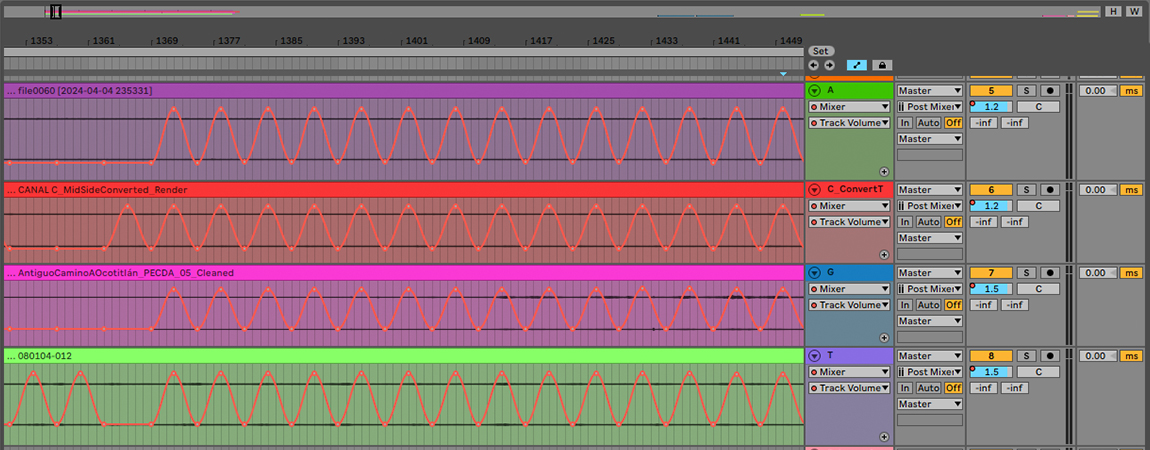Open Post Mixer dropdown on C_ConvertT track
Screen dimensions: 1150x450
[930, 206]
